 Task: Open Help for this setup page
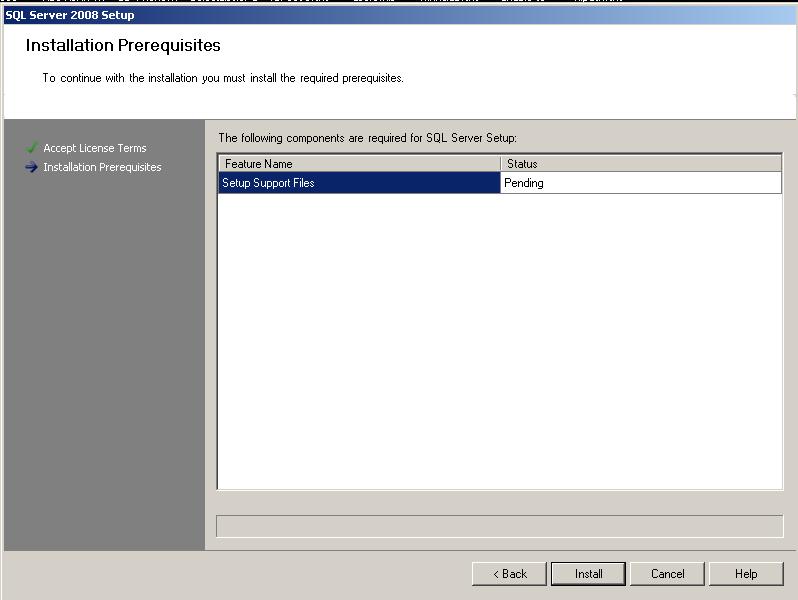pyautogui.click(x=746, y=574)
